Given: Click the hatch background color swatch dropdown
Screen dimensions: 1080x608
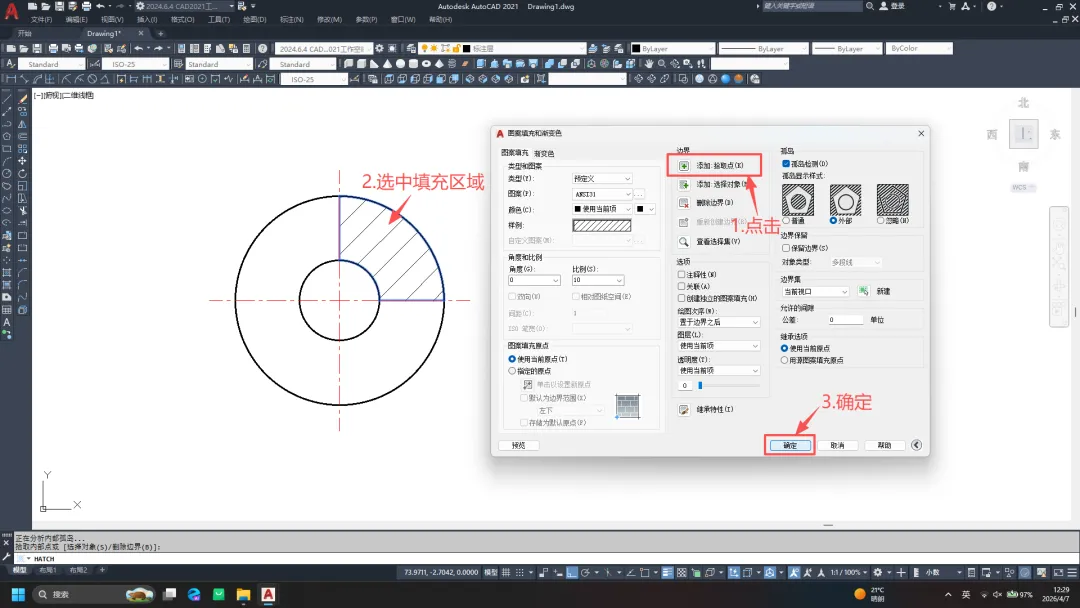Looking at the screenshot, I should coord(645,209).
